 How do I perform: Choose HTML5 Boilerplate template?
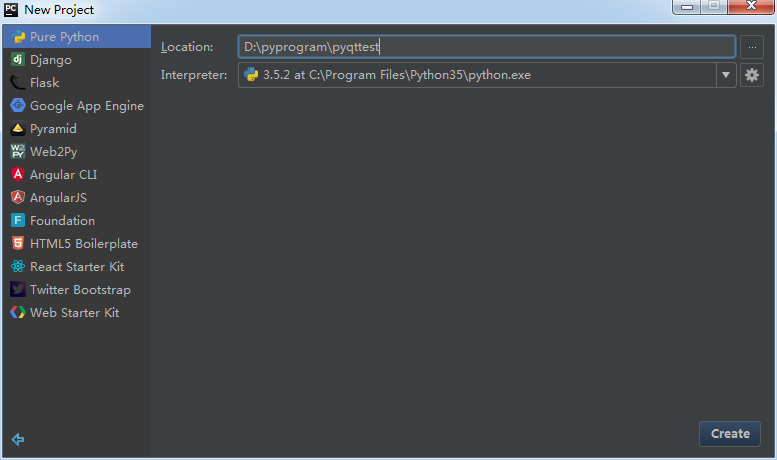pos(77,243)
